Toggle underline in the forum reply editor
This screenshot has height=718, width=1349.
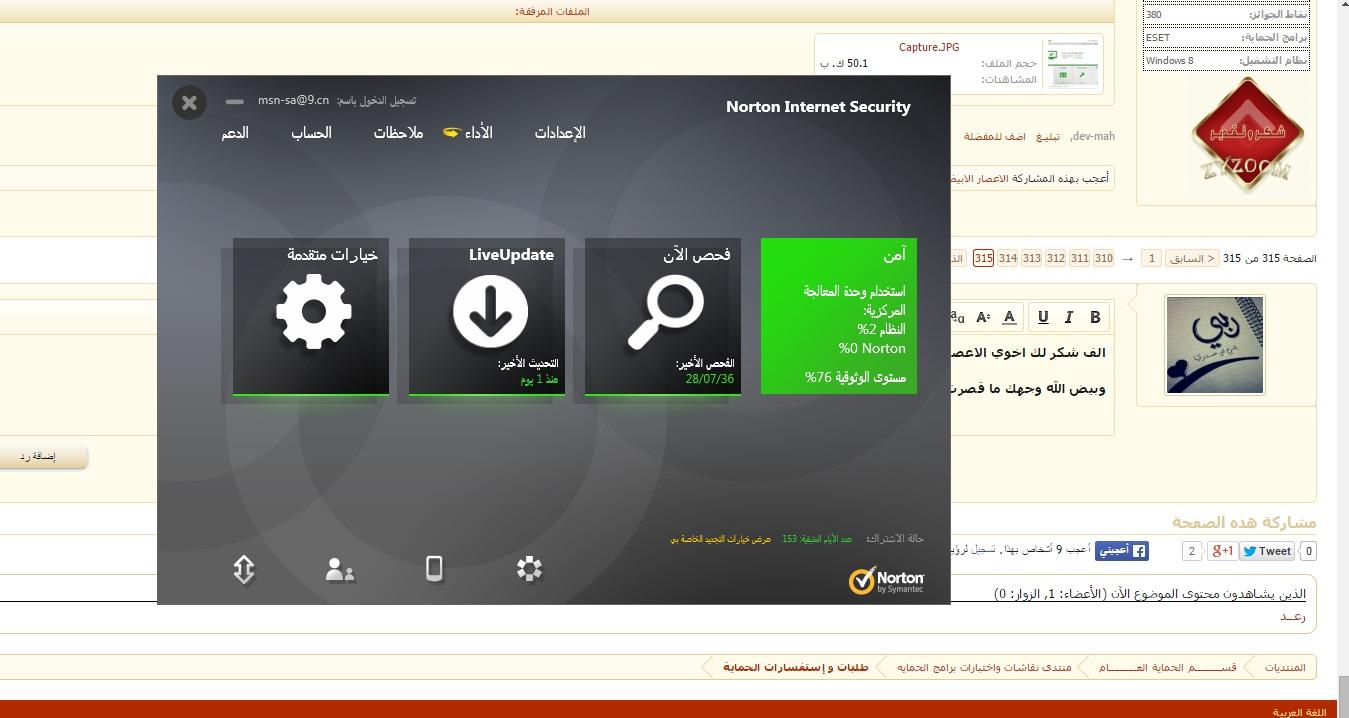pyautogui.click(x=1043, y=317)
